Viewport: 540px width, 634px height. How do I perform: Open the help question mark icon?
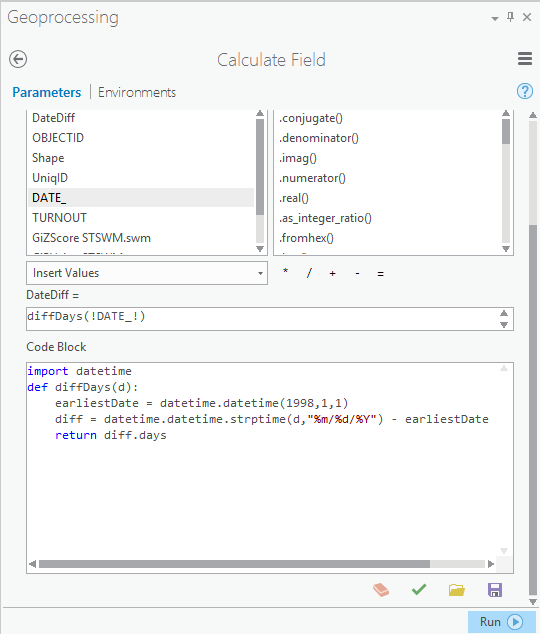point(525,91)
